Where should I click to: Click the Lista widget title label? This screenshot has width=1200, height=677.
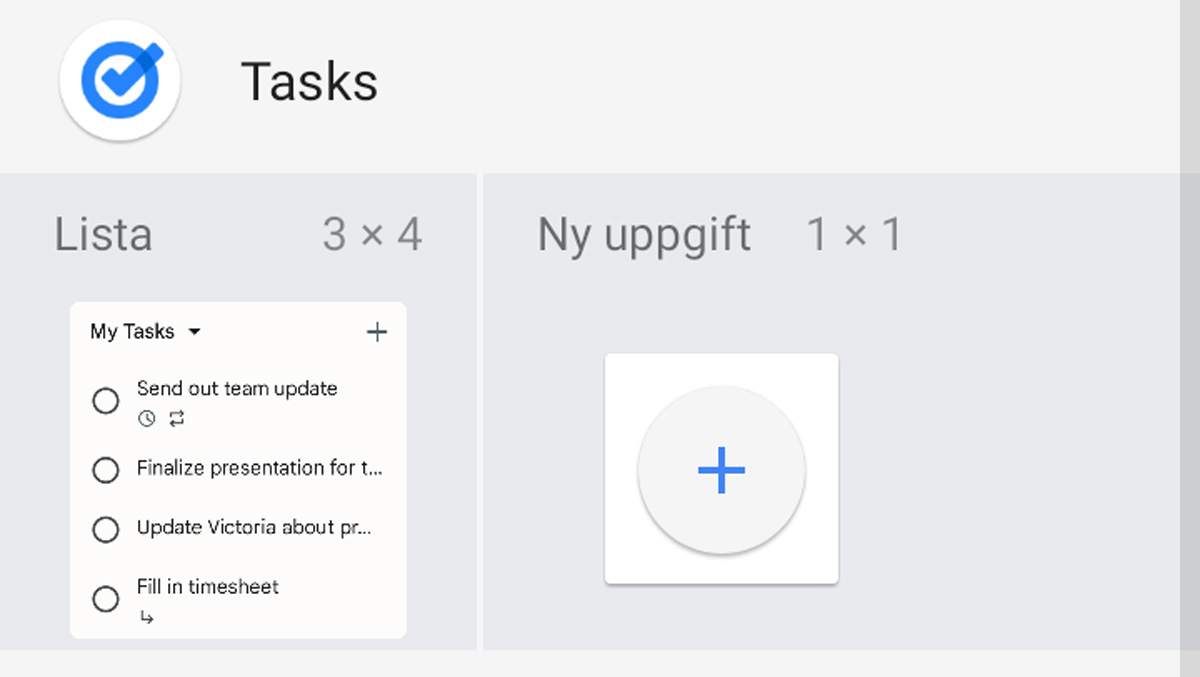pyautogui.click(x=103, y=234)
